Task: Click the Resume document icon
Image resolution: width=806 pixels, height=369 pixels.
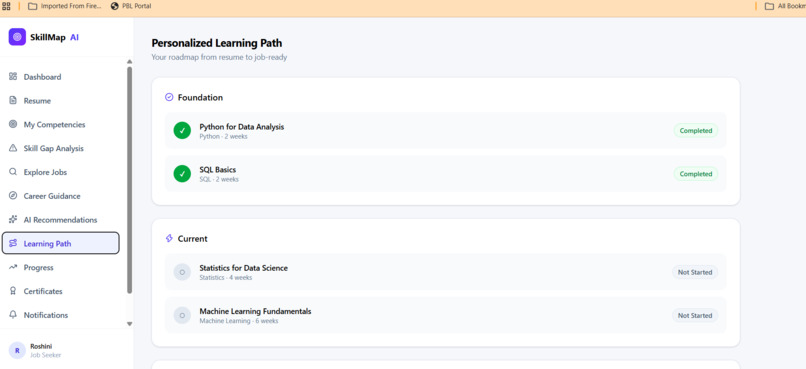Action: pyautogui.click(x=13, y=100)
